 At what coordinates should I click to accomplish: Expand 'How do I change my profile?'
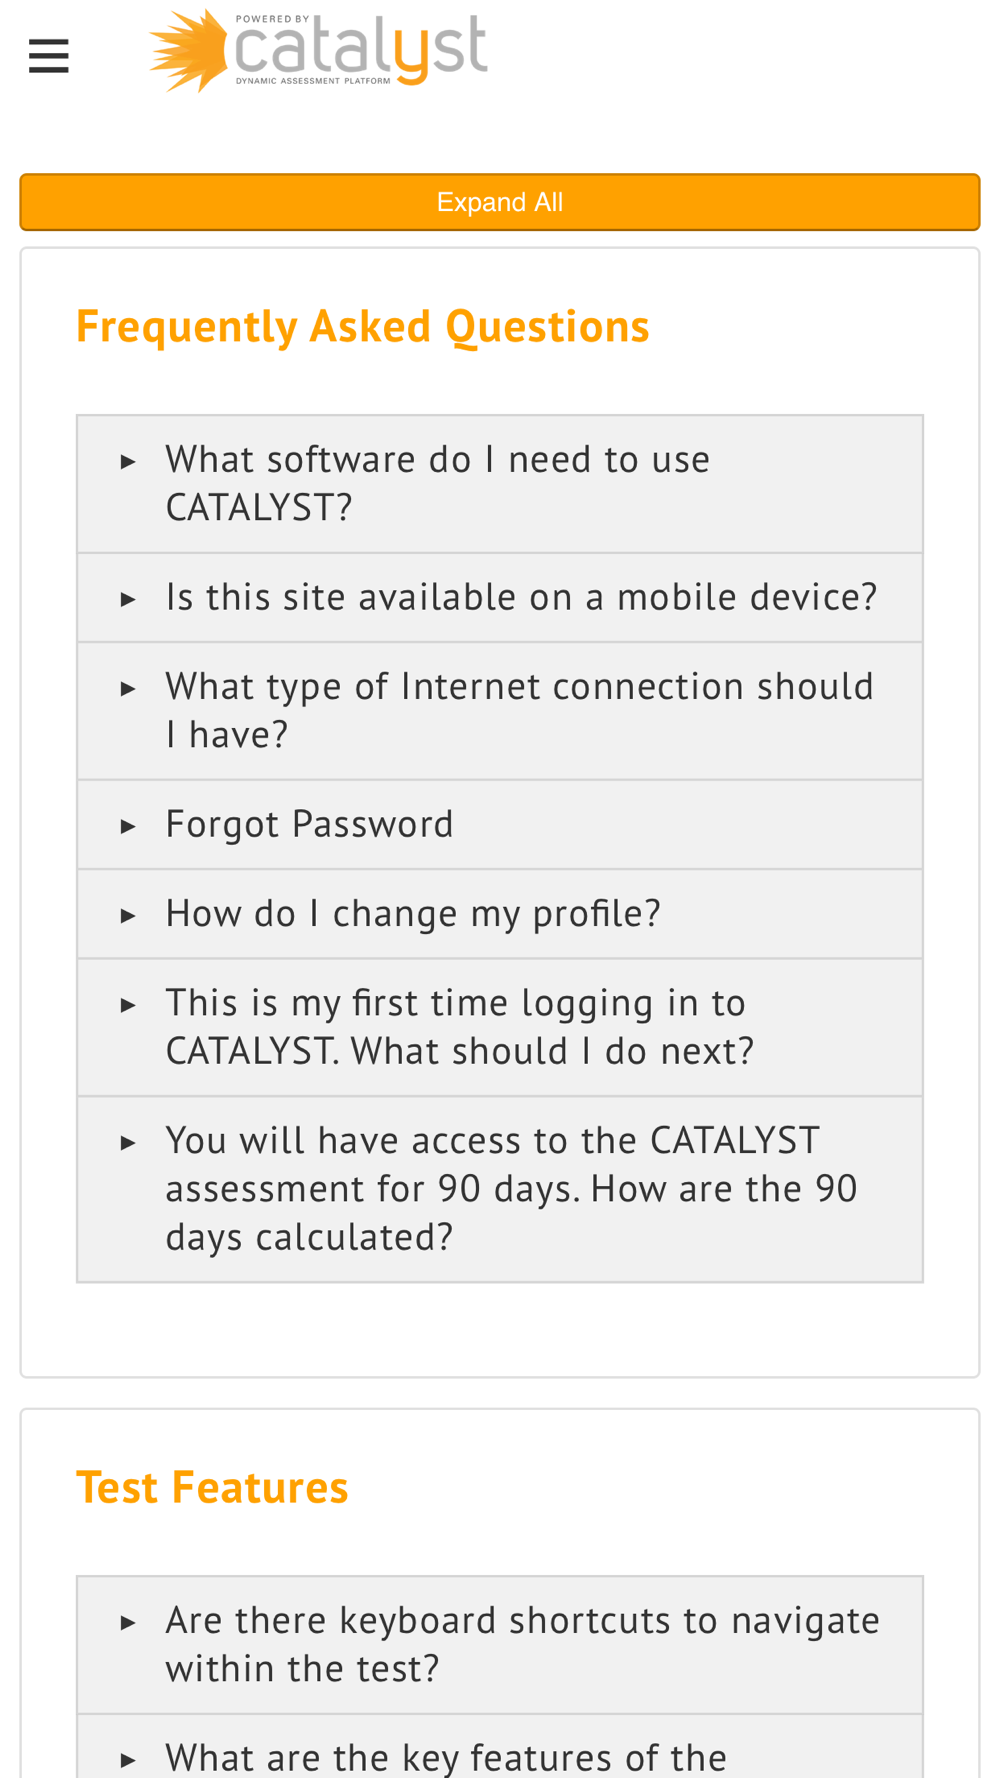click(500, 914)
